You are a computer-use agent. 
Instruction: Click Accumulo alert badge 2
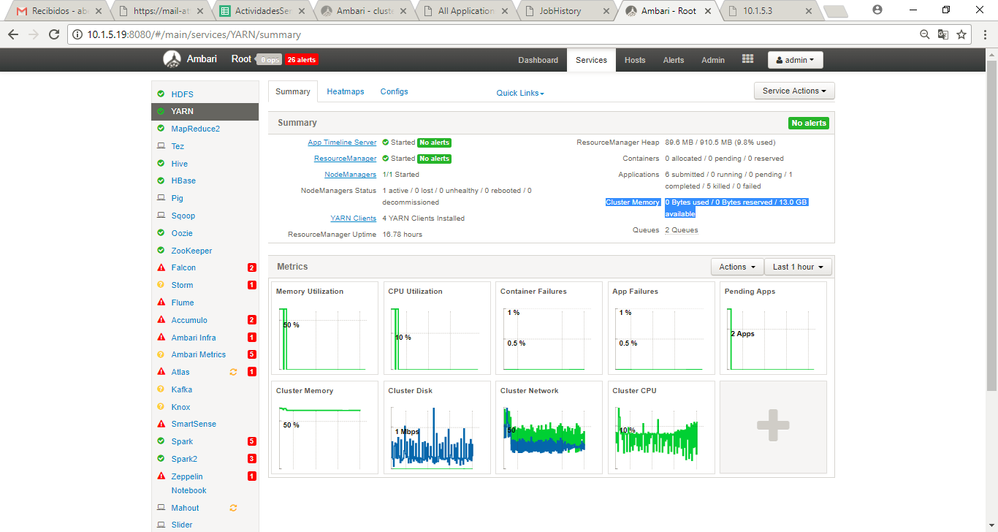pos(252,320)
